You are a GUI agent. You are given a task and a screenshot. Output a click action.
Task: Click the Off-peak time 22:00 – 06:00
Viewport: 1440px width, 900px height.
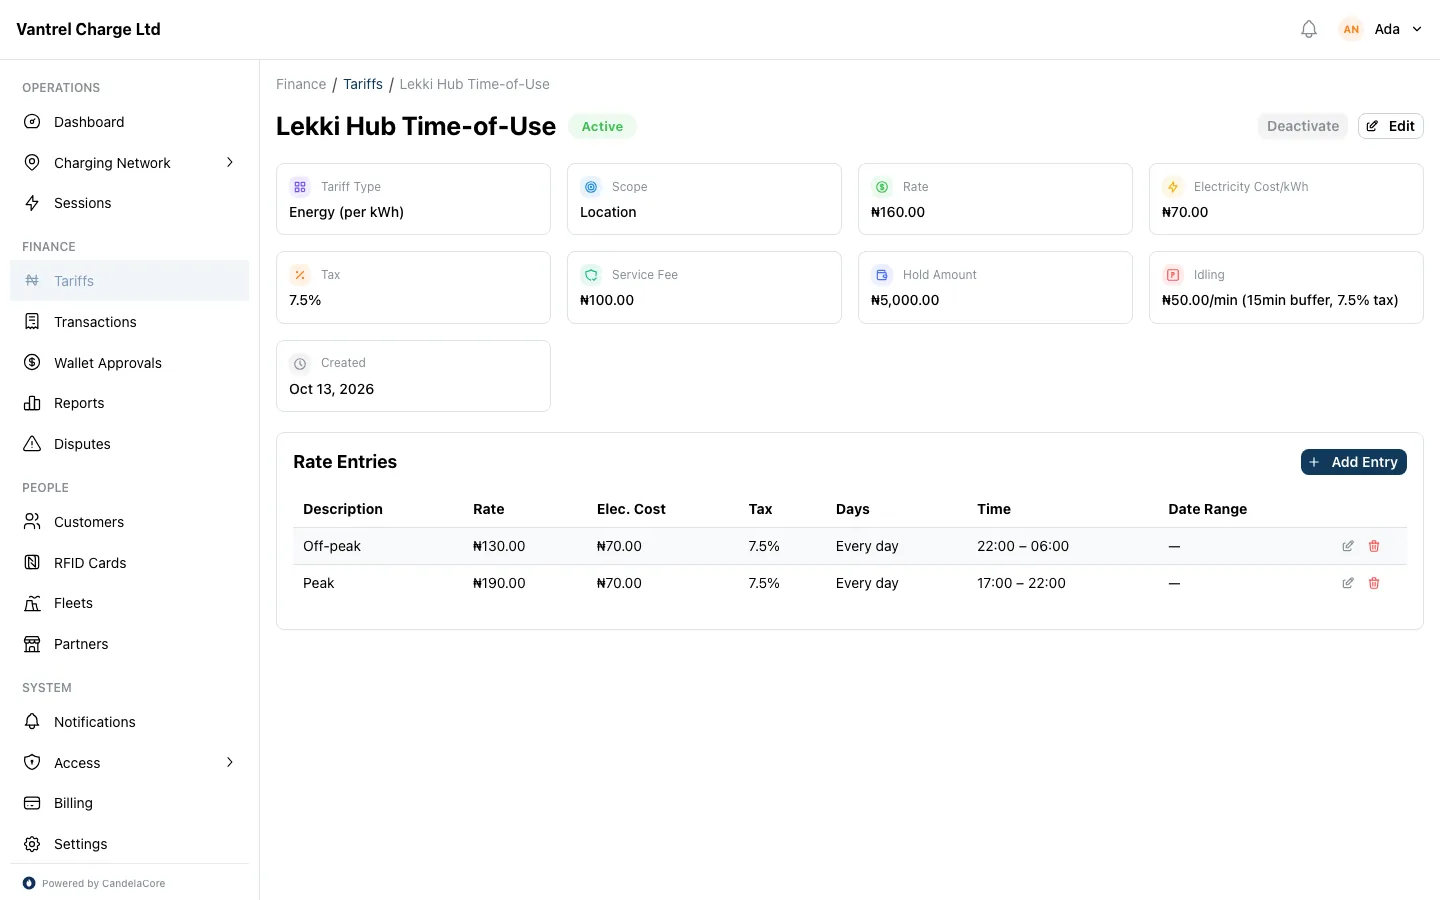[1023, 546]
